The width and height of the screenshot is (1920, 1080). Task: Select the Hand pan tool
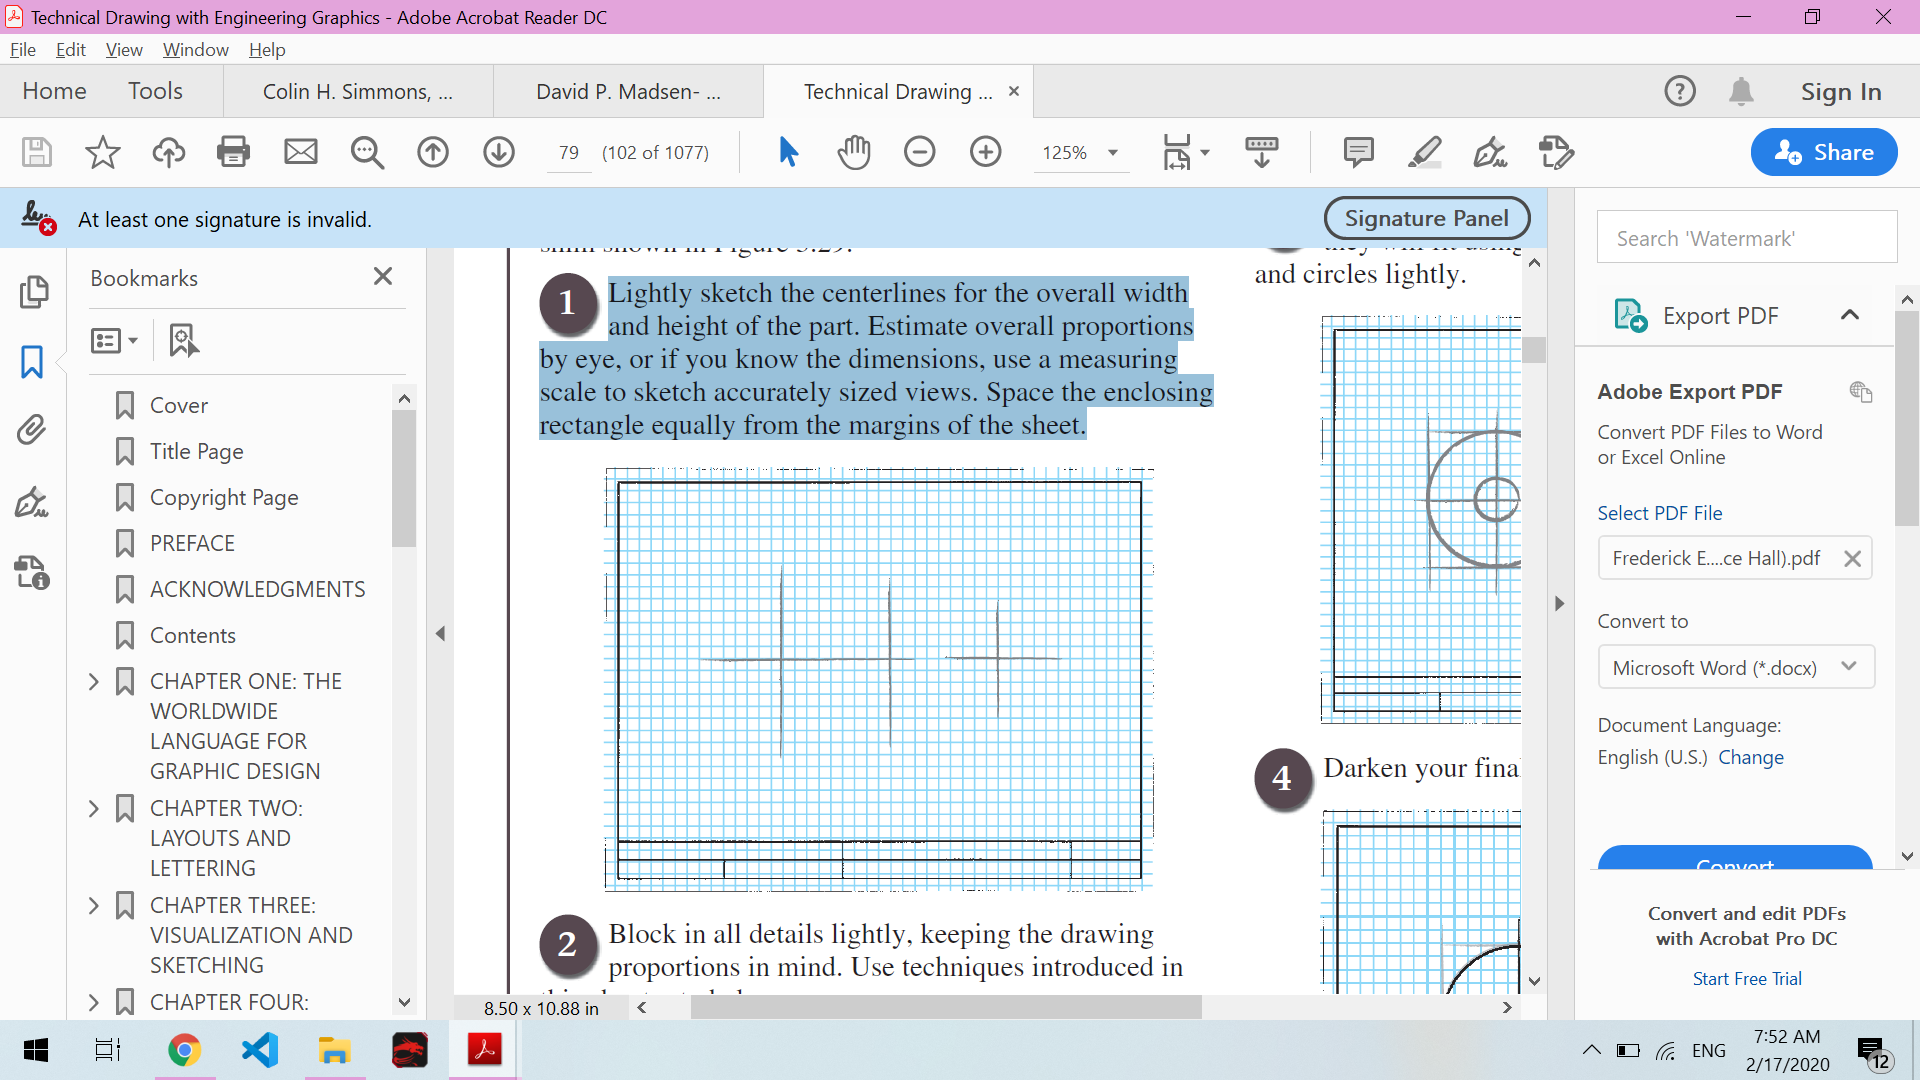854,152
